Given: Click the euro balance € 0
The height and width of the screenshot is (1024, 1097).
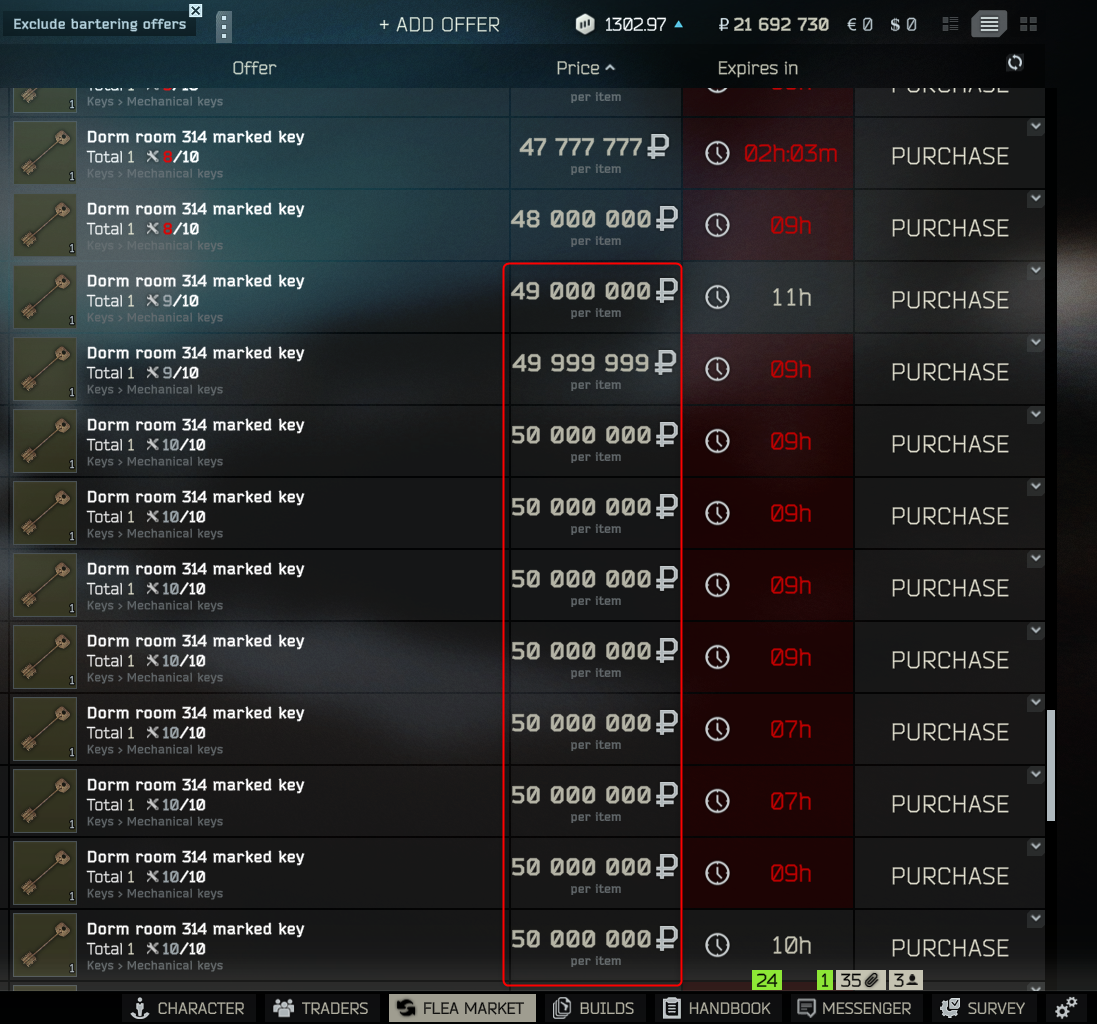Looking at the screenshot, I should pyautogui.click(x=860, y=25).
